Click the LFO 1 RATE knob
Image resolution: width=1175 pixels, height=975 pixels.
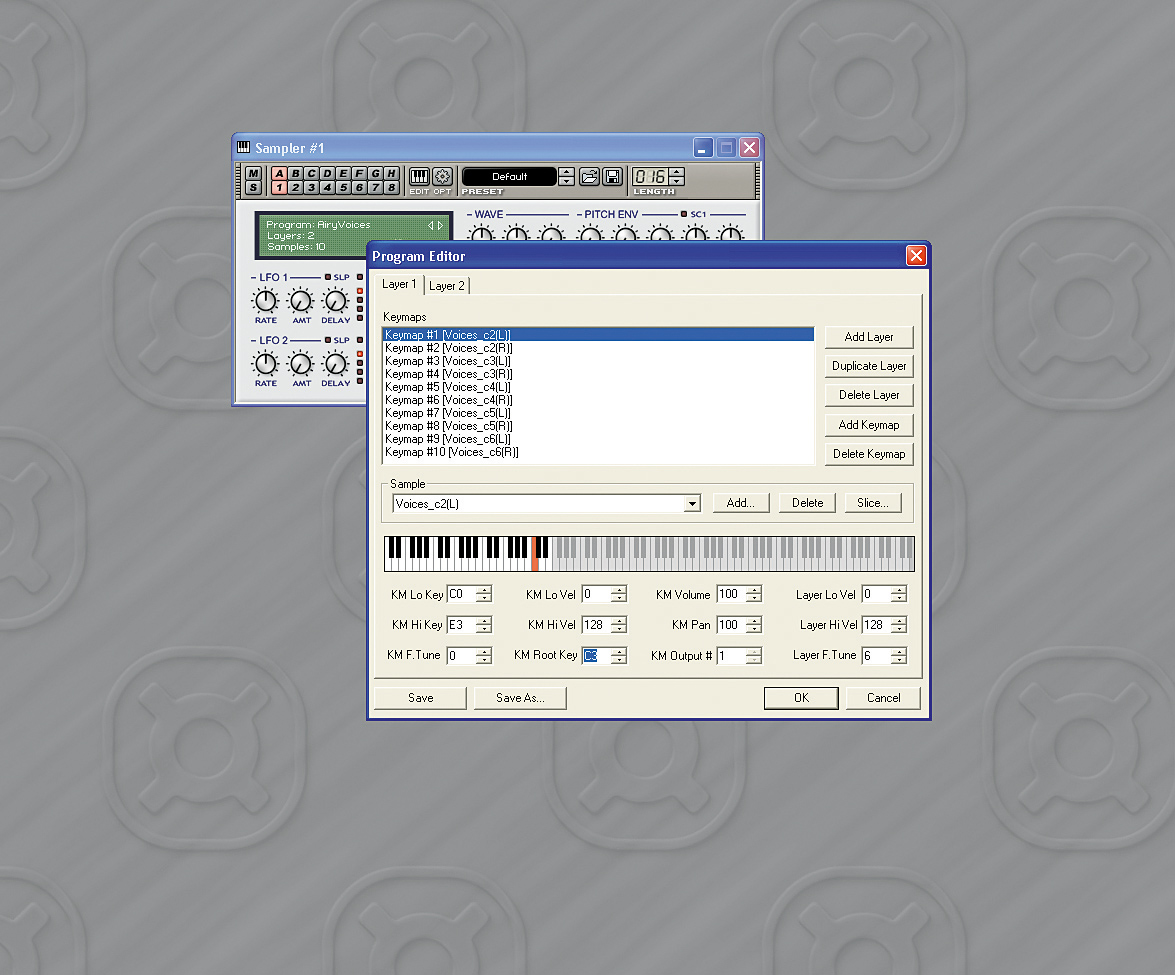pyautogui.click(x=265, y=301)
